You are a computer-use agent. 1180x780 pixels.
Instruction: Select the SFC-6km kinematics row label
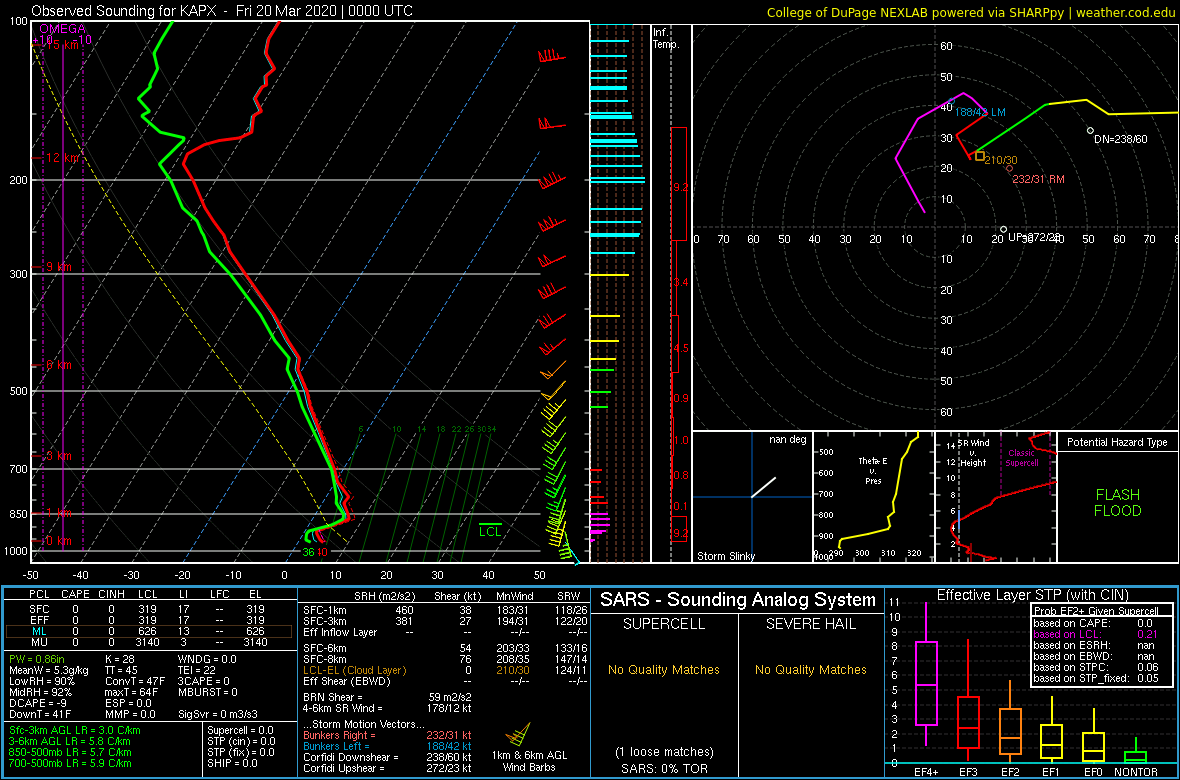[324, 647]
